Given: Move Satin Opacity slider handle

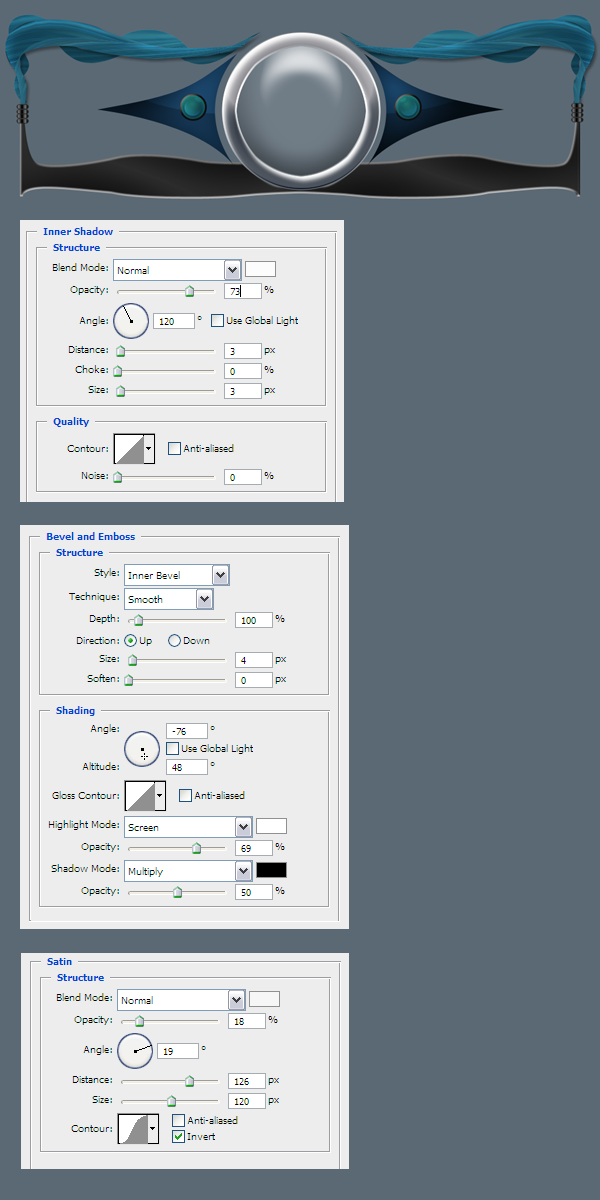Looking at the screenshot, I should coord(139,1021).
